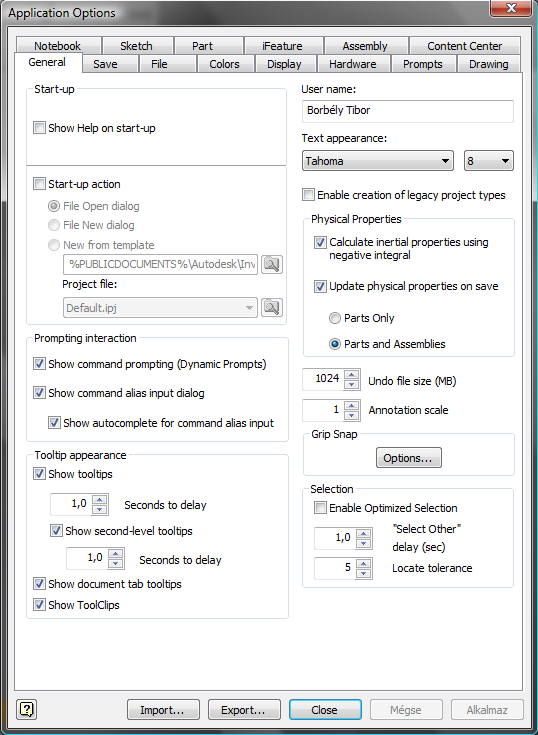Increase Undo file size spinner up arrow
Screen dimensions: 538x735
click(x=352, y=375)
